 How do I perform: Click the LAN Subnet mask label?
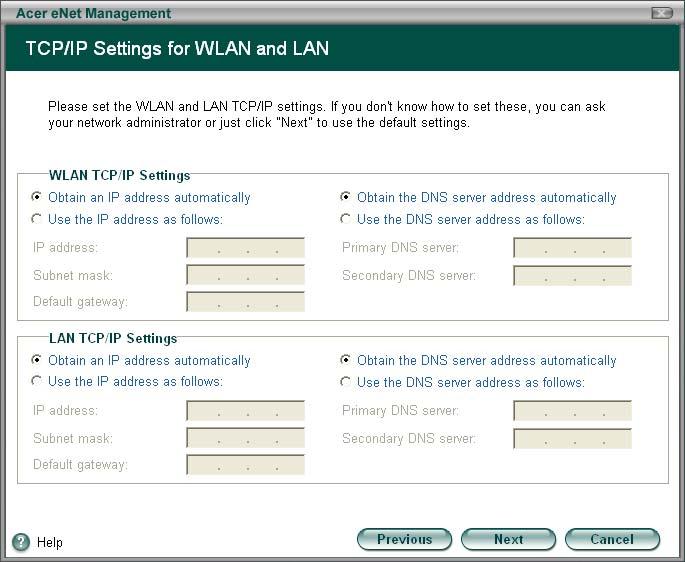pyautogui.click(x=73, y=438)
